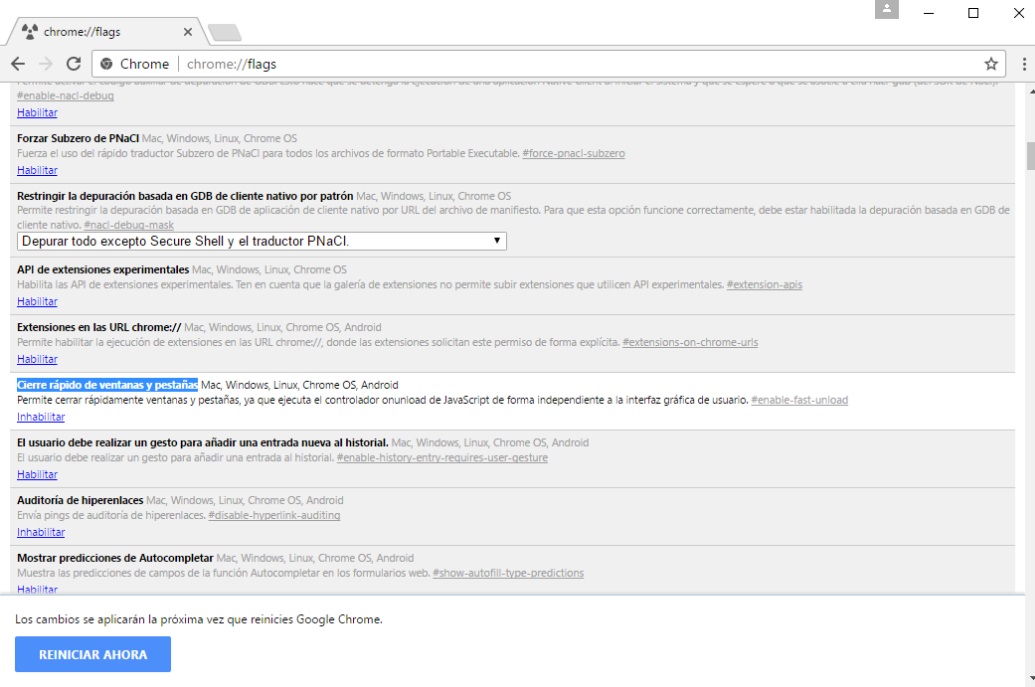Screen dimensions: 1035x687
Task: Open the Chrome three-dot menu
Action: coord(1024,64)
